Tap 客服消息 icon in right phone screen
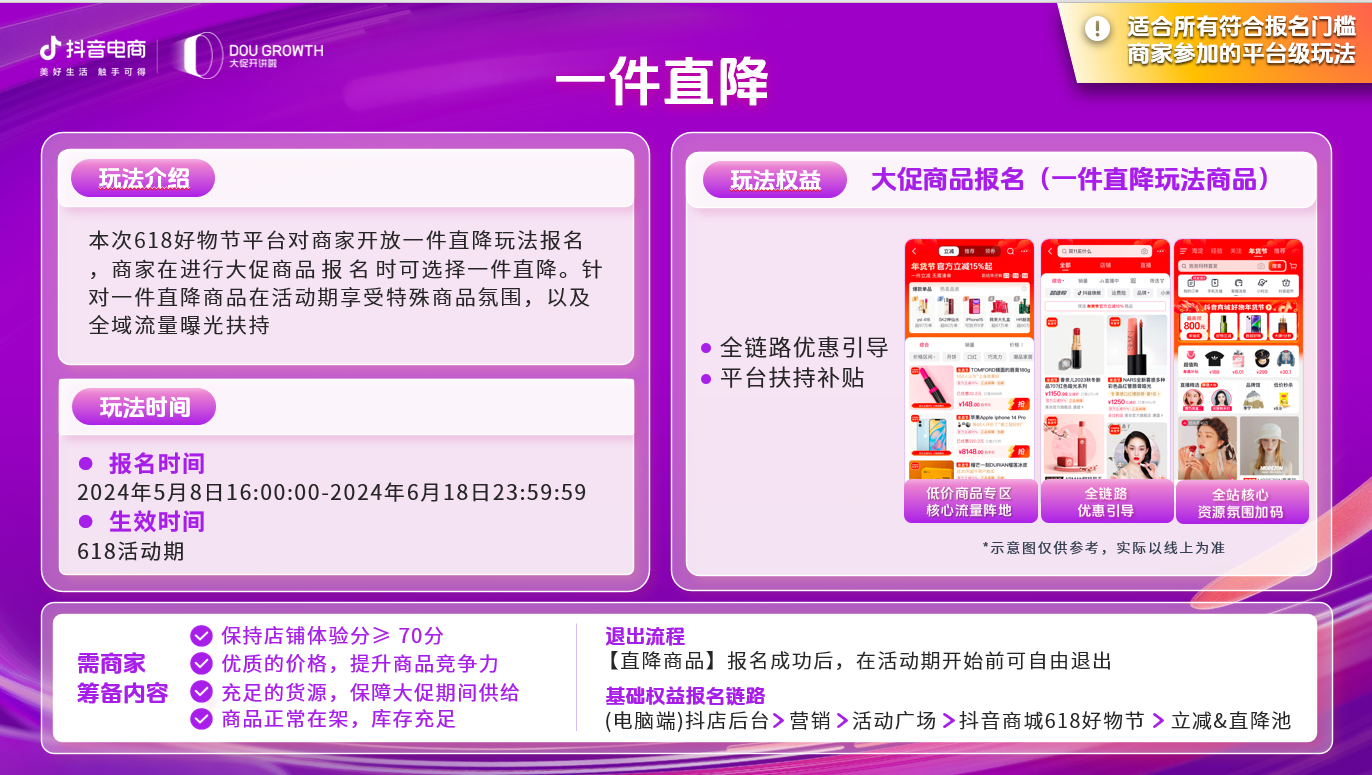This screenshot has height=775, width=1372. (x=1238, y=285)
